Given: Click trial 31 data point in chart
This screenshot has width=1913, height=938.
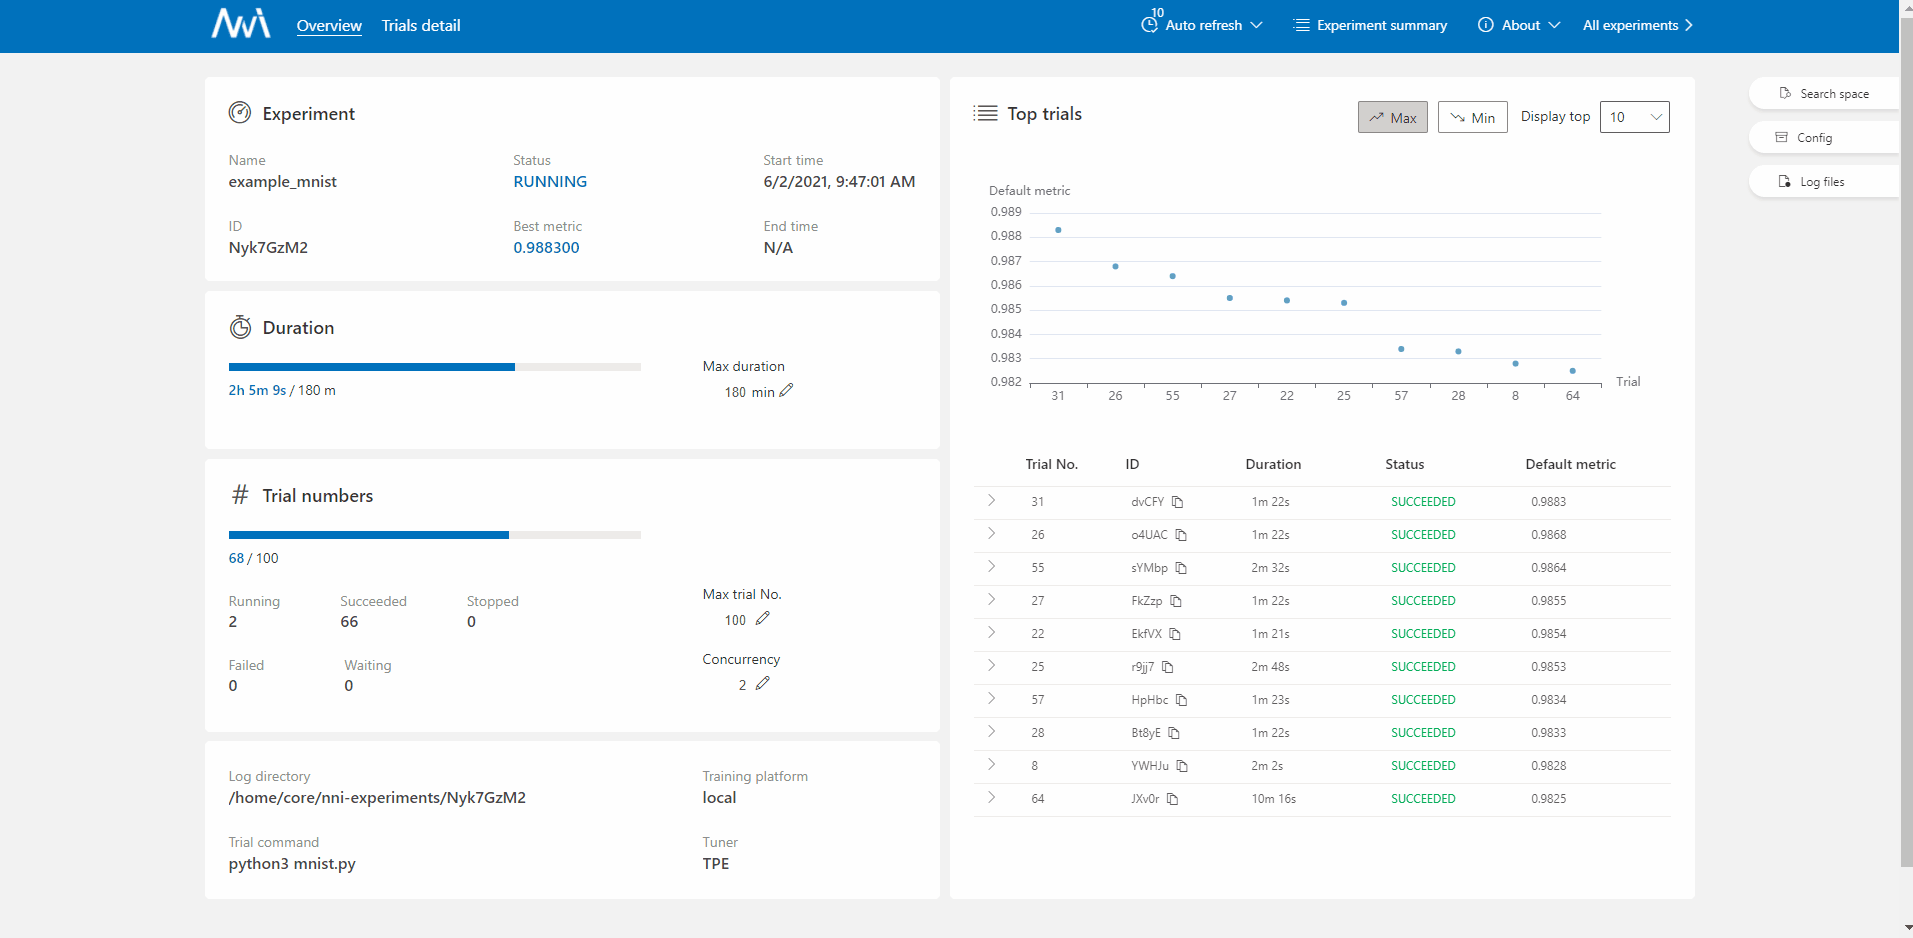Looking at the screenshot, I should (x=1058, y=230).
